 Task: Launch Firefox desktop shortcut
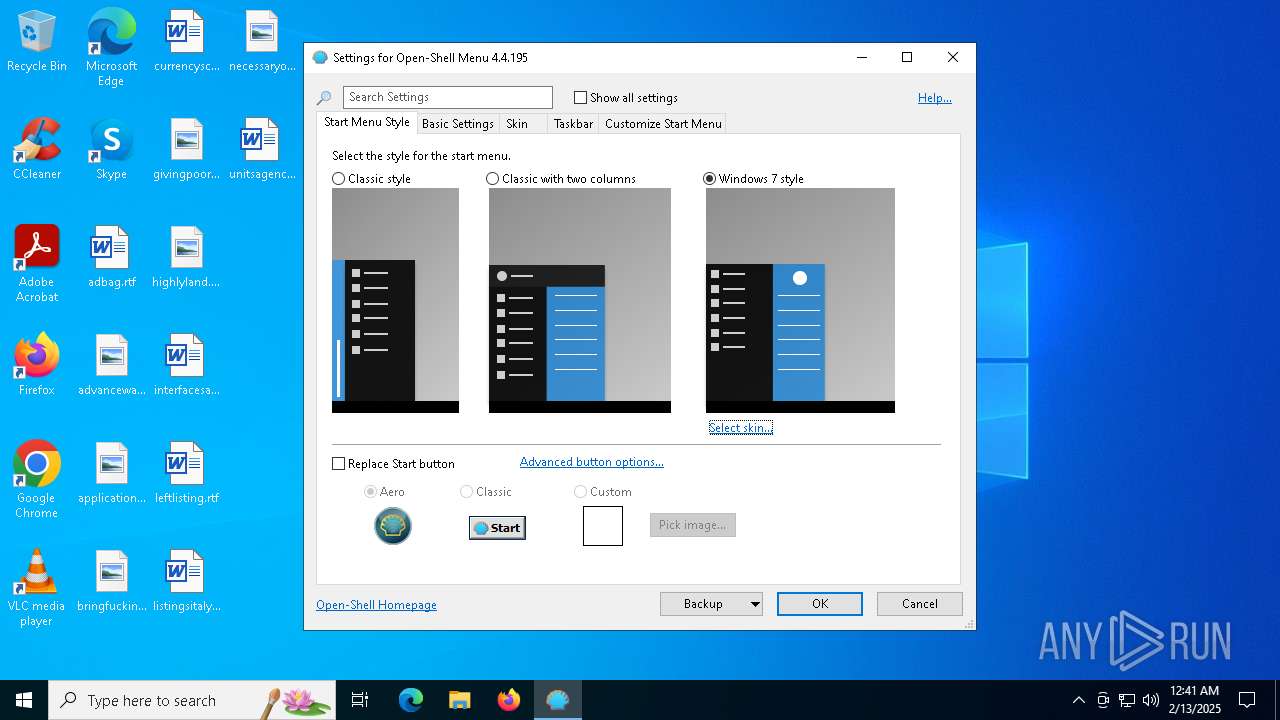click(37, 366)
